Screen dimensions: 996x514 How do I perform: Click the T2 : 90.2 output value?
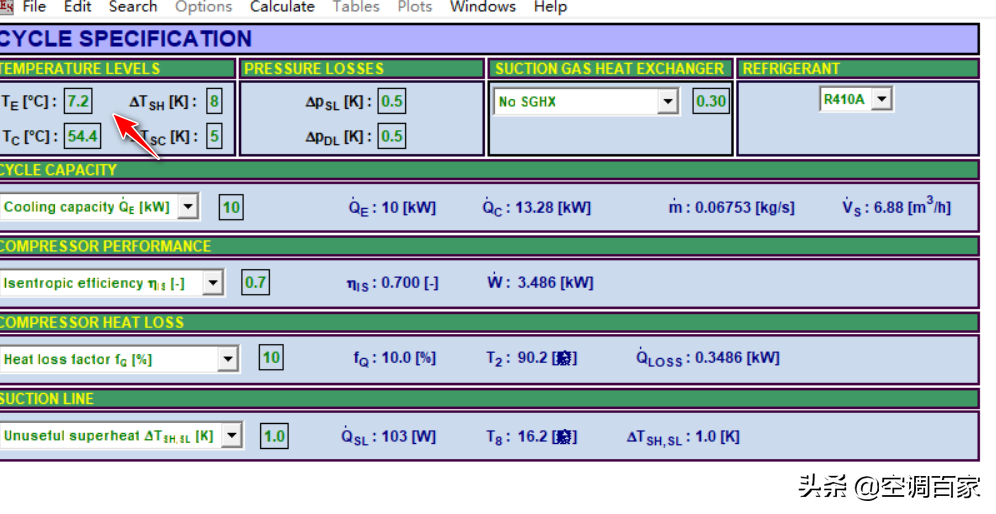[x=532, y=358]
